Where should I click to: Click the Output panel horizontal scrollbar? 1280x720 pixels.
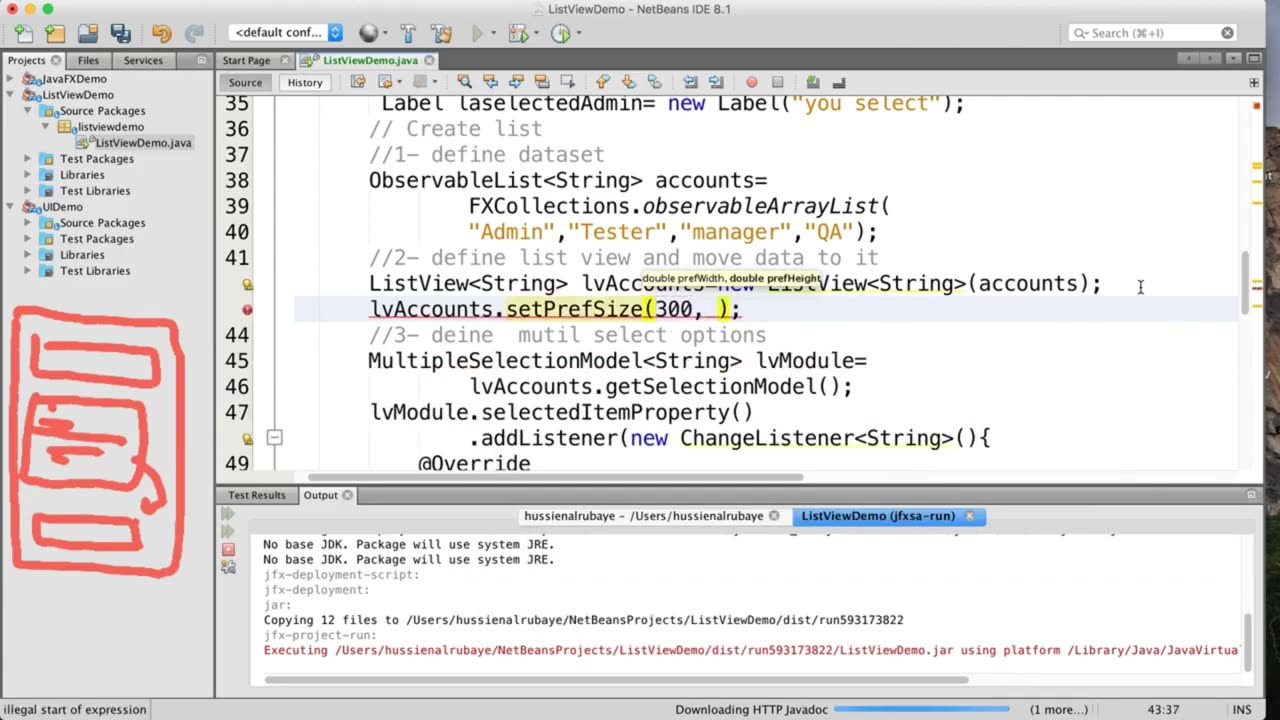tap(617, 680)
